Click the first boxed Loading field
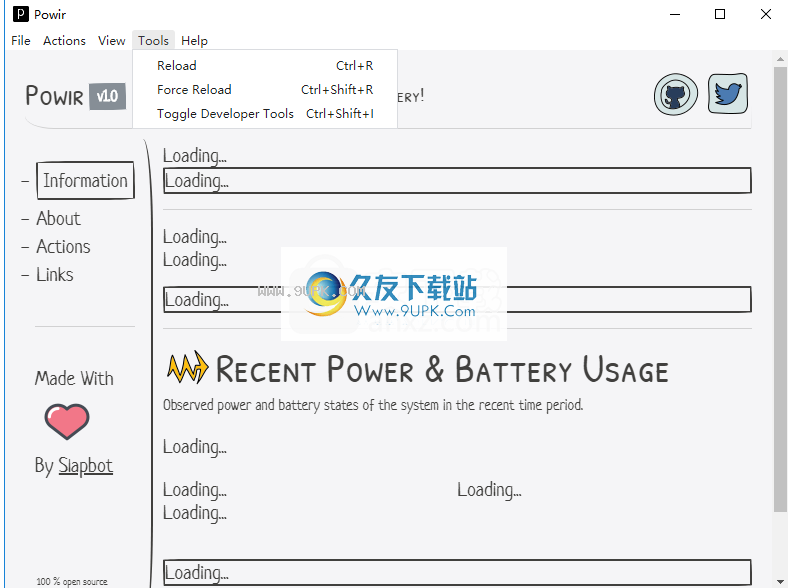The width and height of the screenshot is (788, 588). coord(457,181)
